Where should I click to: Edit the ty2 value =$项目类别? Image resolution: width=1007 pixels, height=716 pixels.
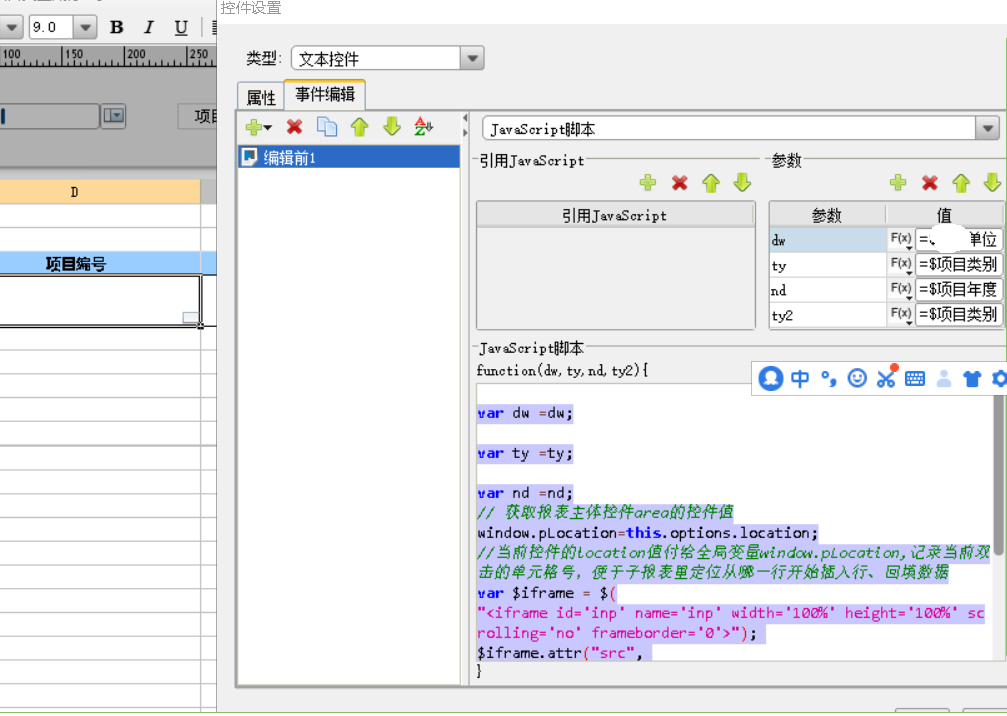958,315
